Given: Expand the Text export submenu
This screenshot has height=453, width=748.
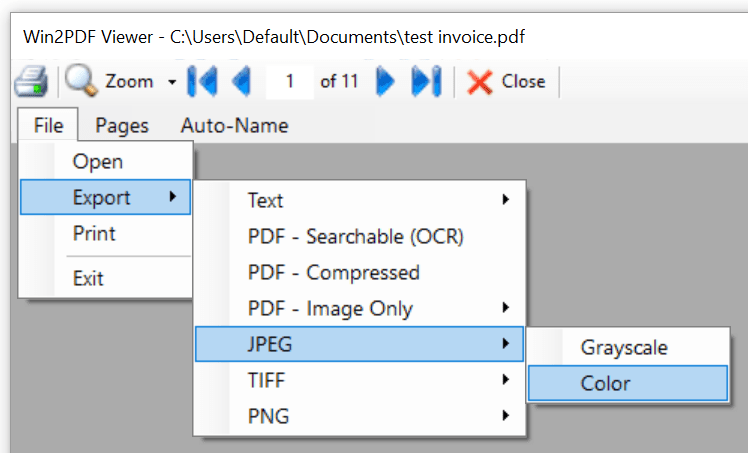Looking at the screenshot, I should (360, 200).
